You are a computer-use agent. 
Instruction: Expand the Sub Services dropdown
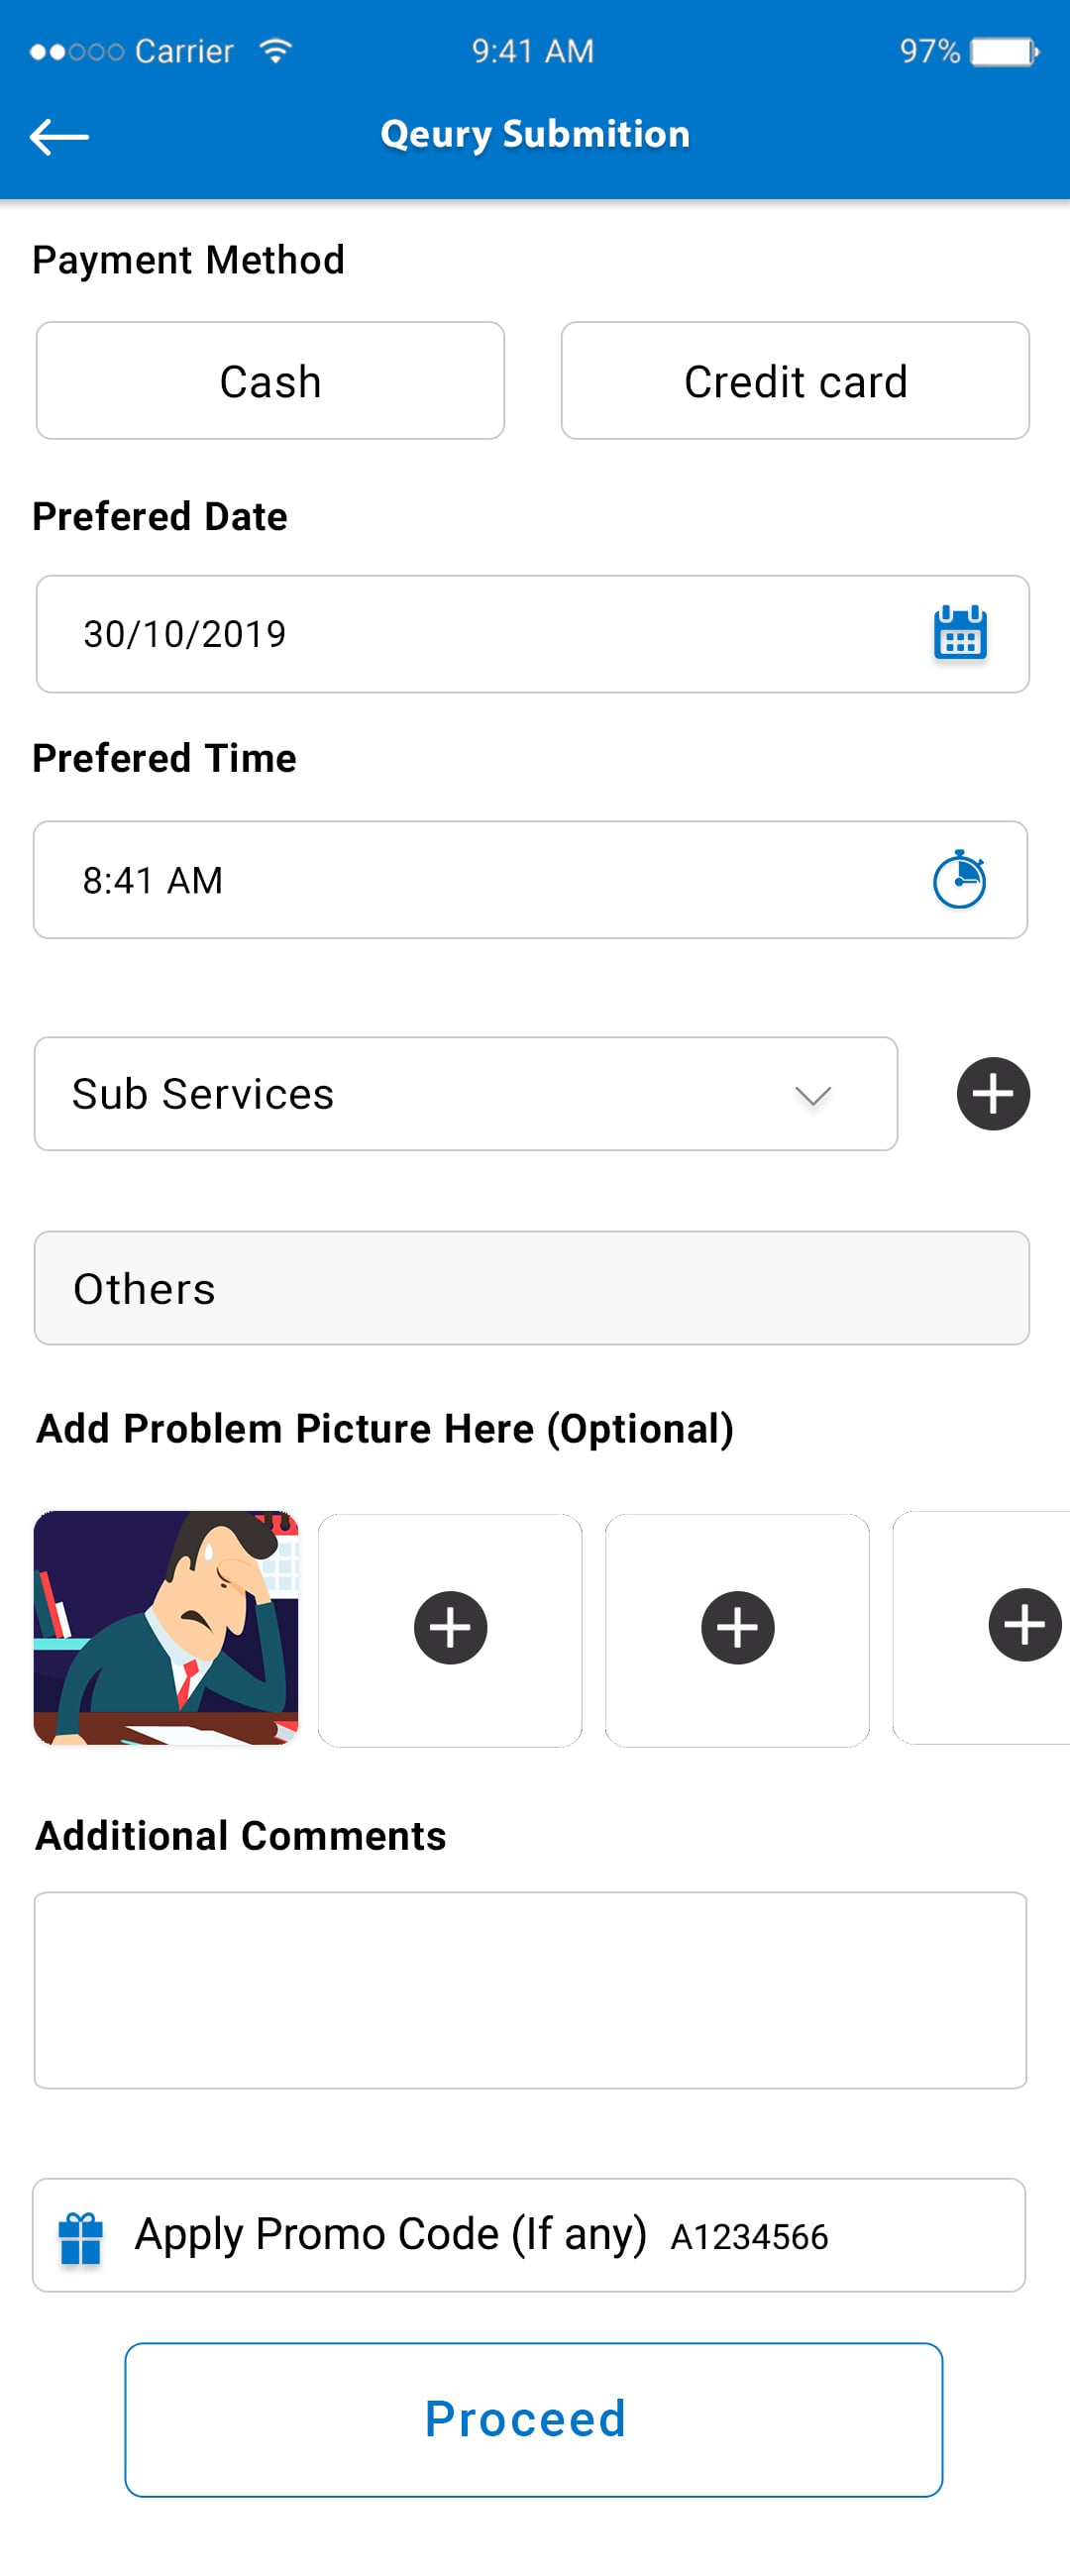(x=465, y=1093)
